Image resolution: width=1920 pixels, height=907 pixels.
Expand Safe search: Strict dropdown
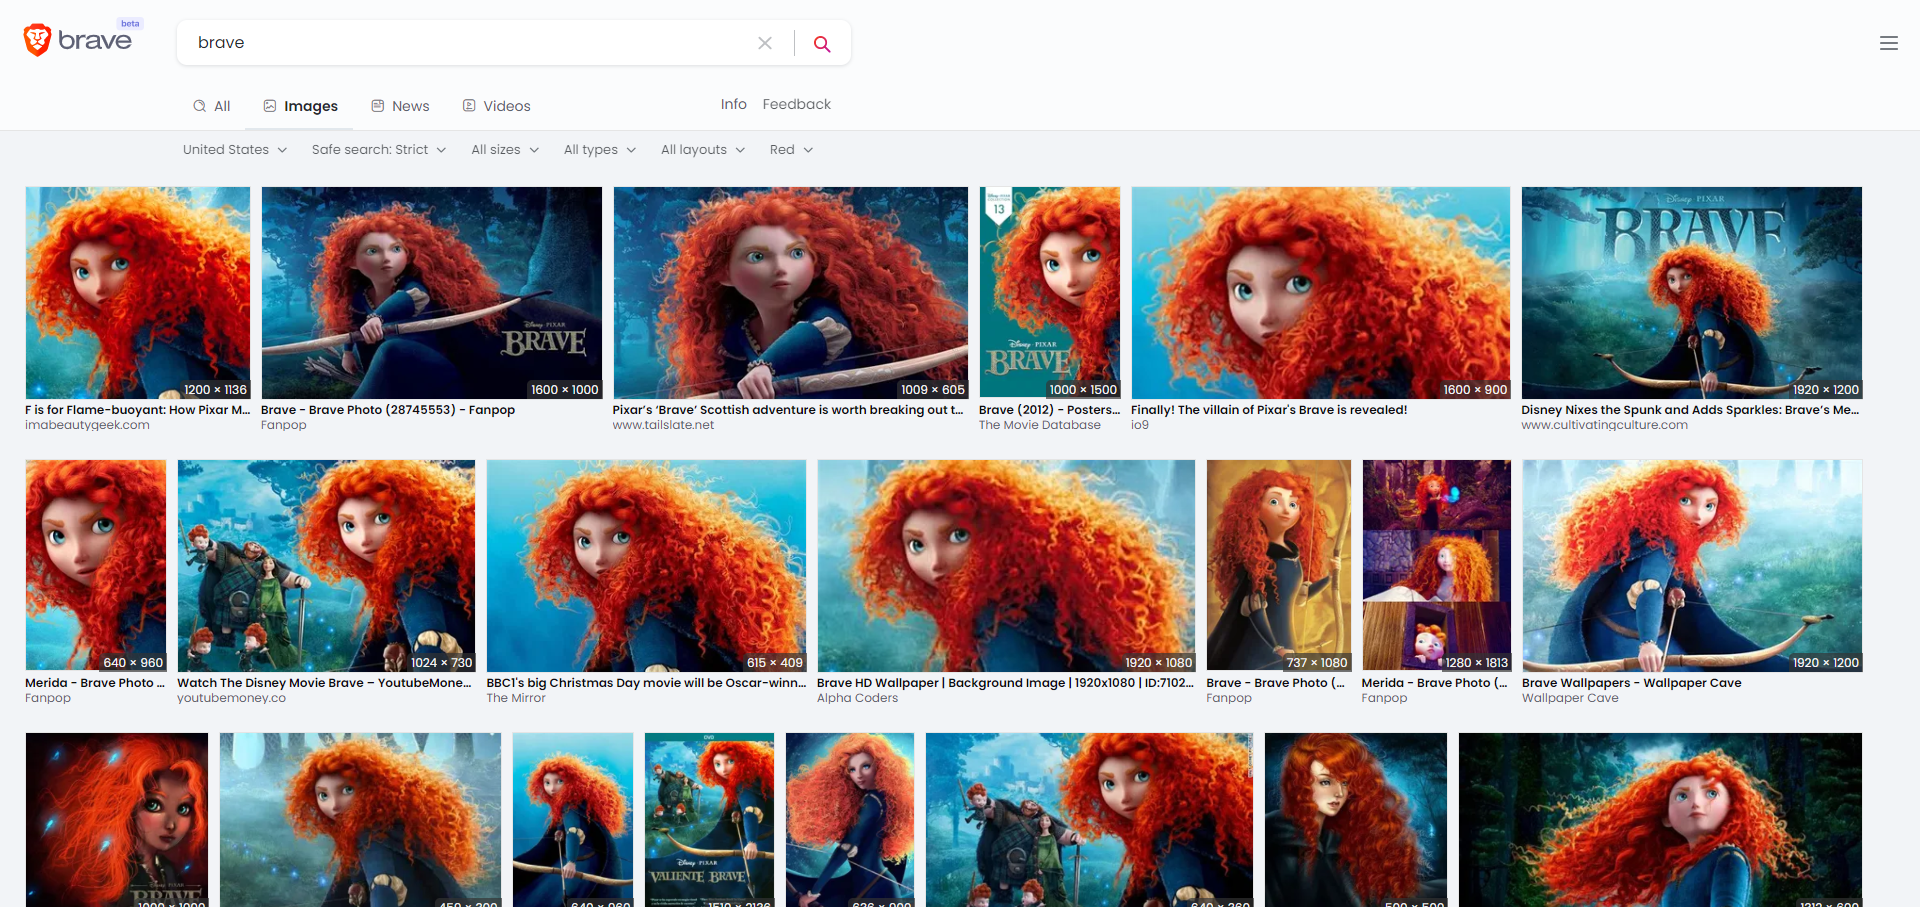[x=379, y=150]
